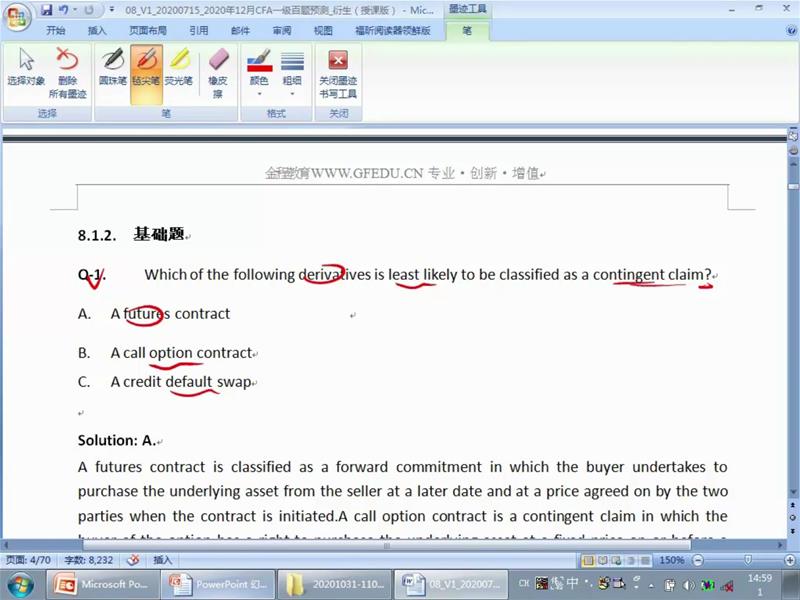Select the 荧光笔 highlighter pen
Viewport: 800px width, 600px height.
pos(179,67)
